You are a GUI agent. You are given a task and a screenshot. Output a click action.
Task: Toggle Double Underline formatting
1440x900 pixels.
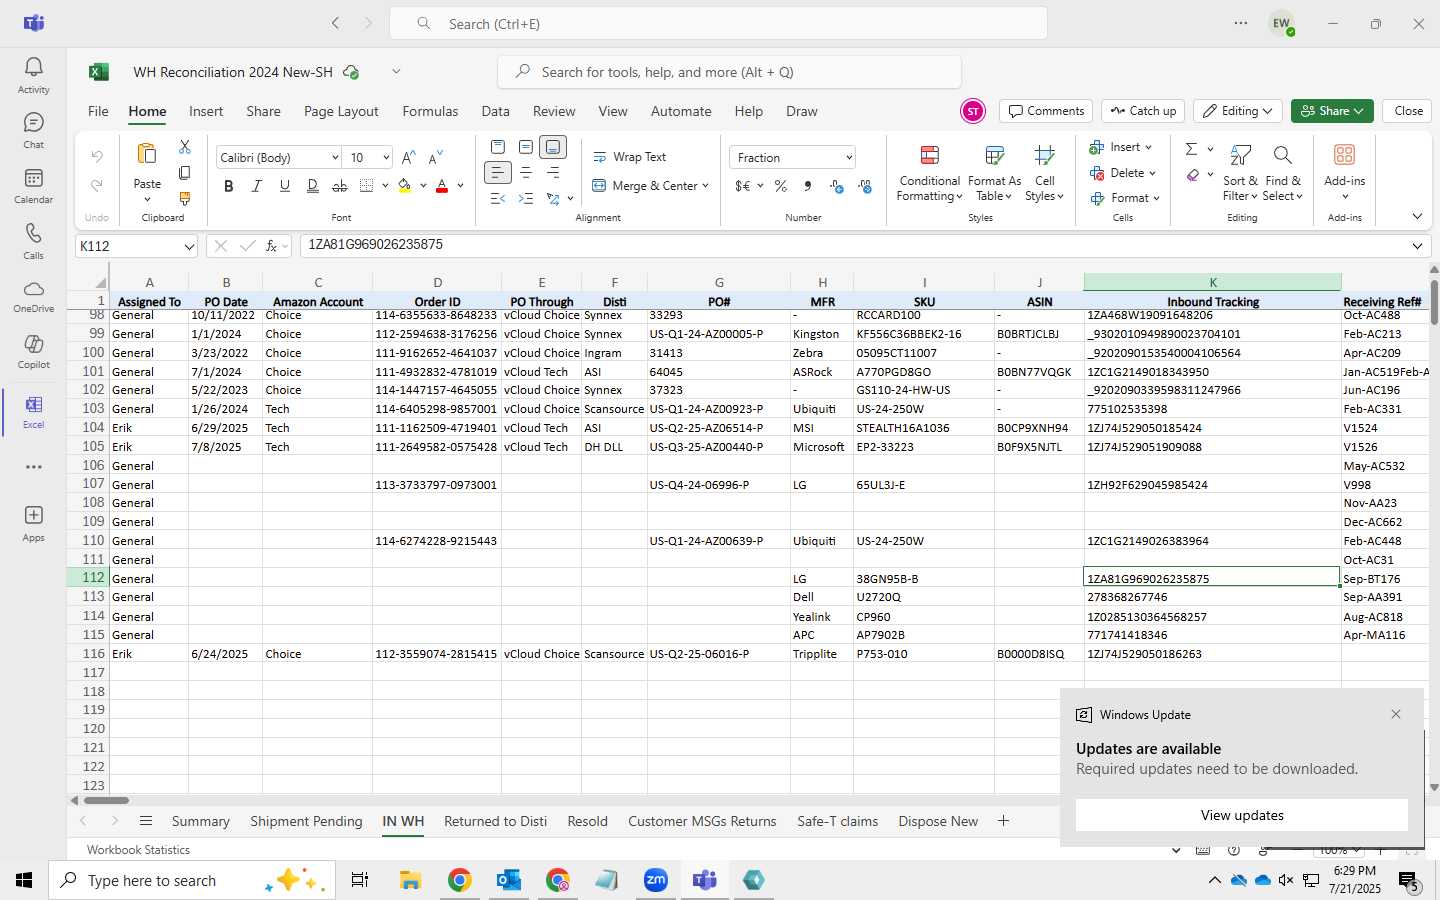(x=313, y=186)
